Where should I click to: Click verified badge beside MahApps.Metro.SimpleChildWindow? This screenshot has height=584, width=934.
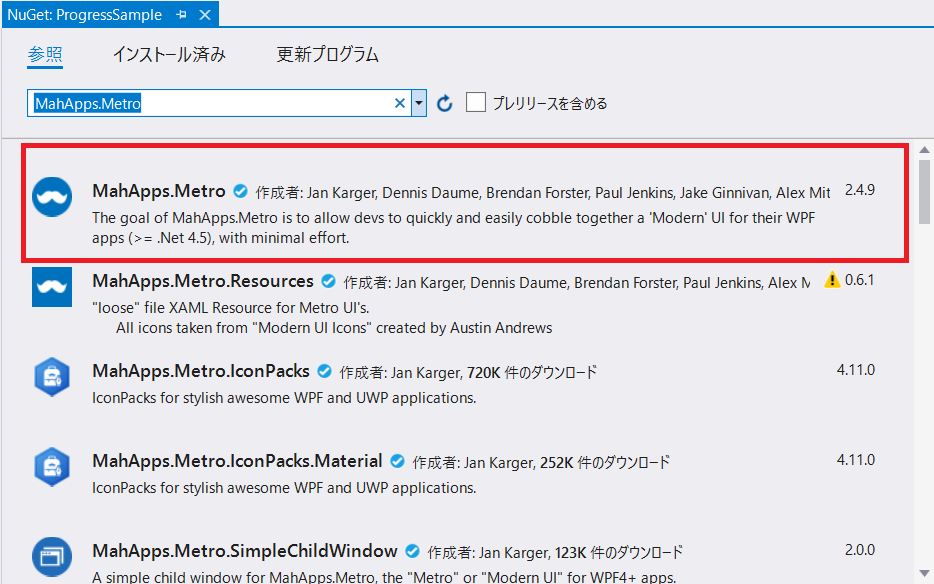[x=412, y=551]
